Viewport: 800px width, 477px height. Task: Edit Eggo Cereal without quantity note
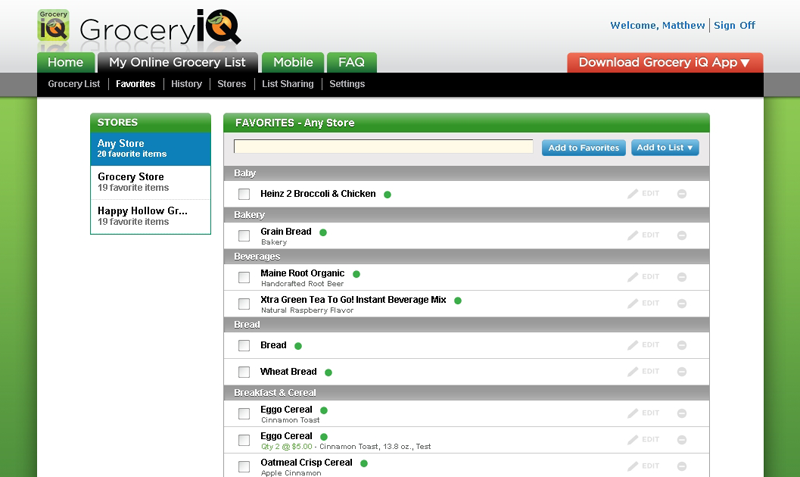pyautogui.click(x=643, y=413)
